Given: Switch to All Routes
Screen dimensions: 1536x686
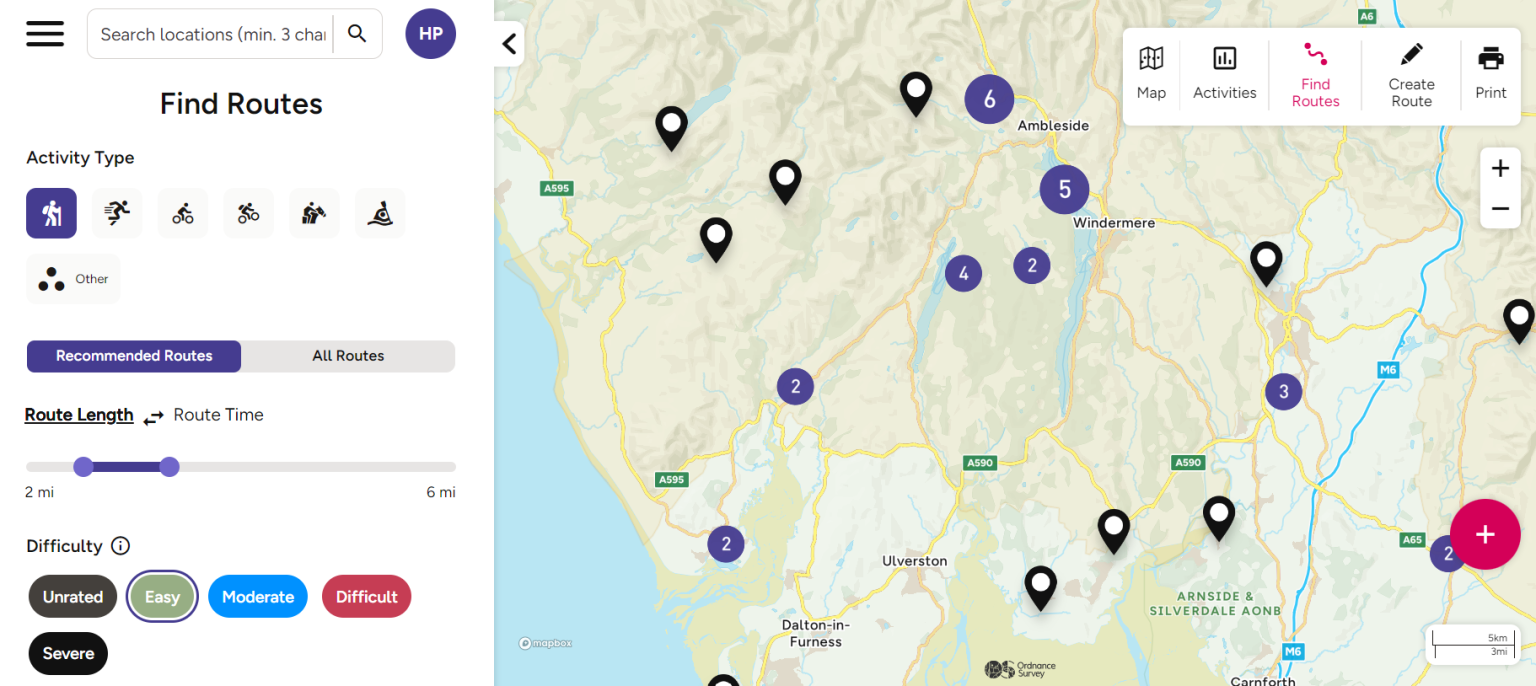Looking at the screenshot, I should [348, 356].
